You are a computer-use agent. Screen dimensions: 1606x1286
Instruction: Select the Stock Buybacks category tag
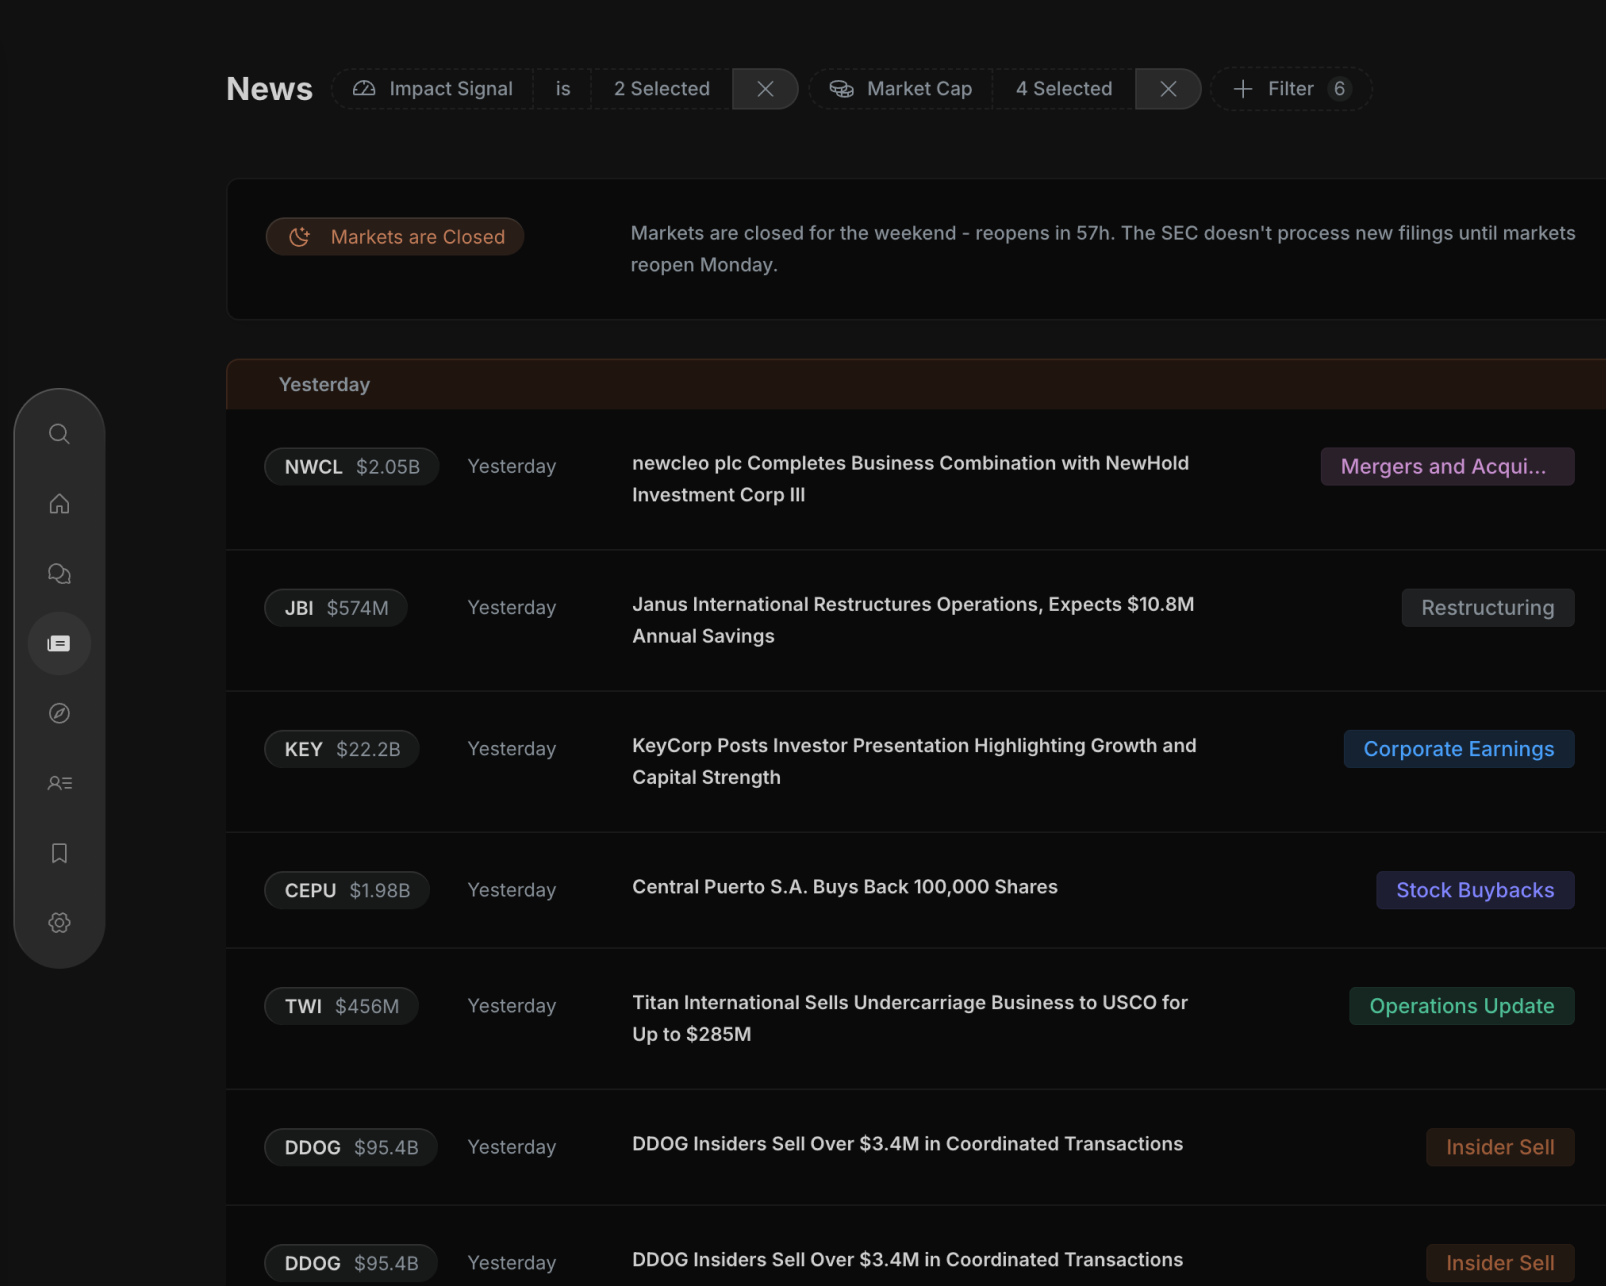[x=1475, y=890]
